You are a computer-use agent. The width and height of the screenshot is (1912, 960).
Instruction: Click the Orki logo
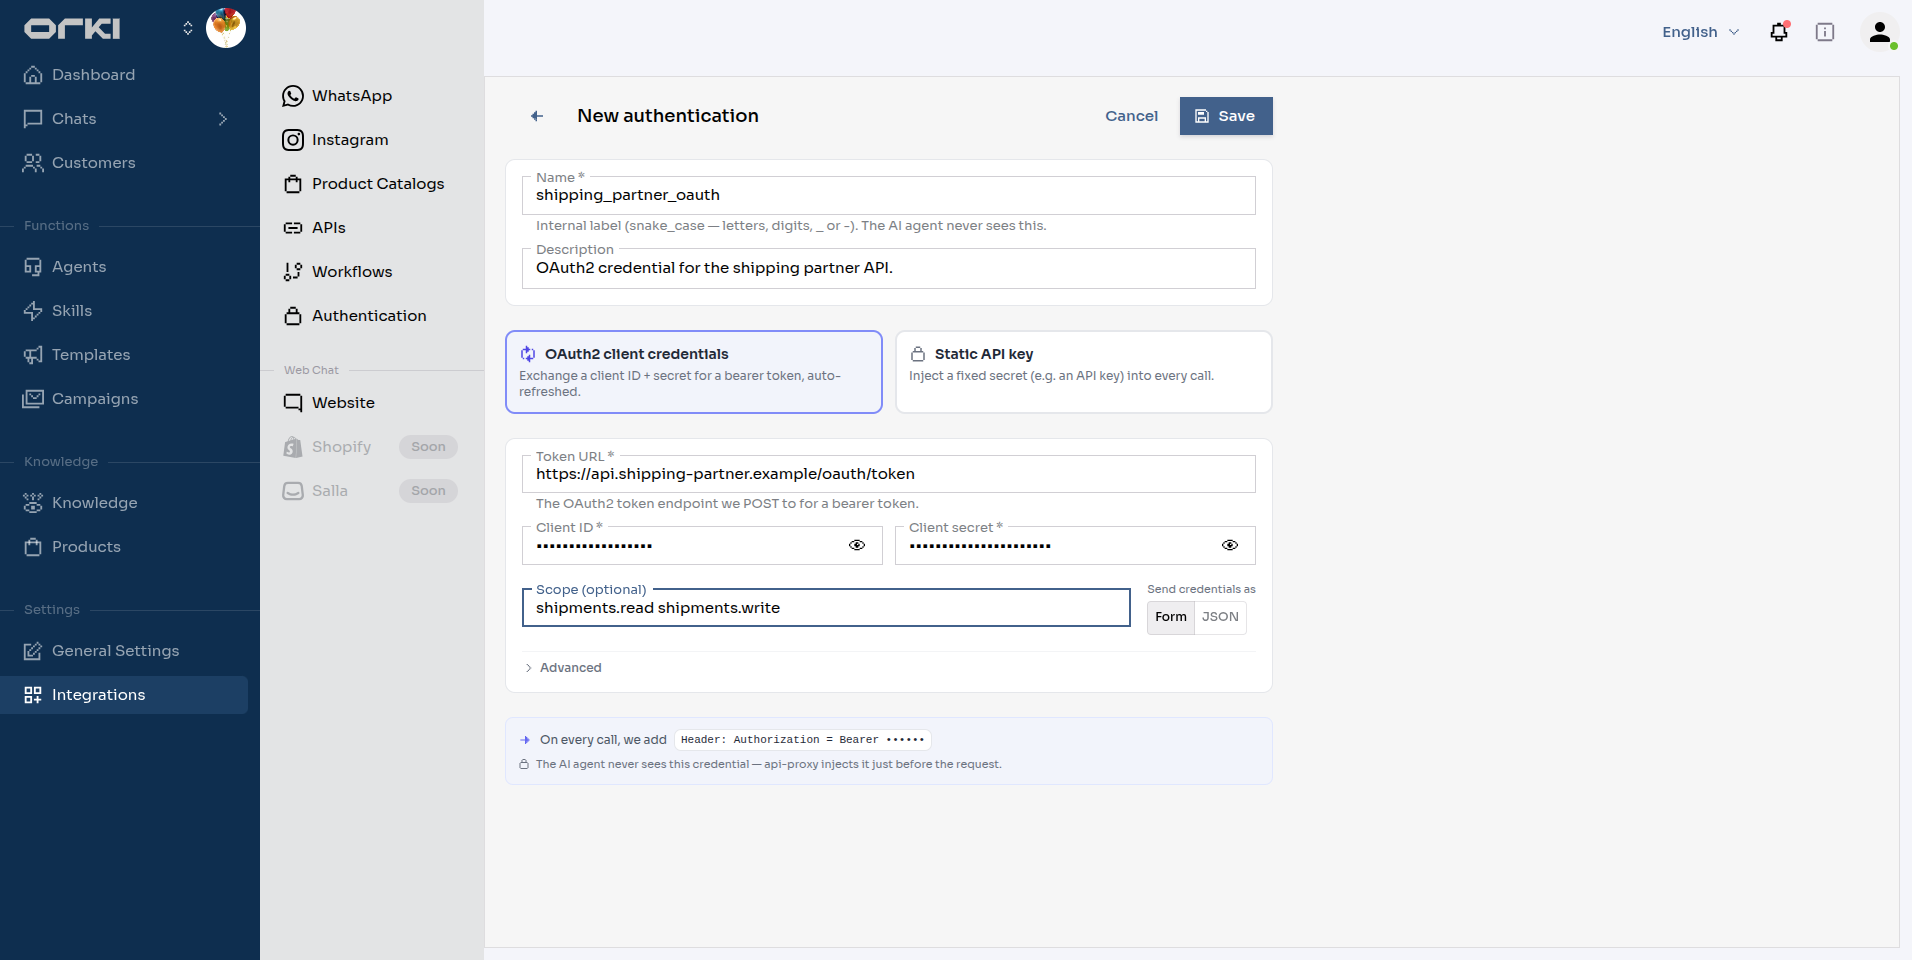(x=72, y=28)
